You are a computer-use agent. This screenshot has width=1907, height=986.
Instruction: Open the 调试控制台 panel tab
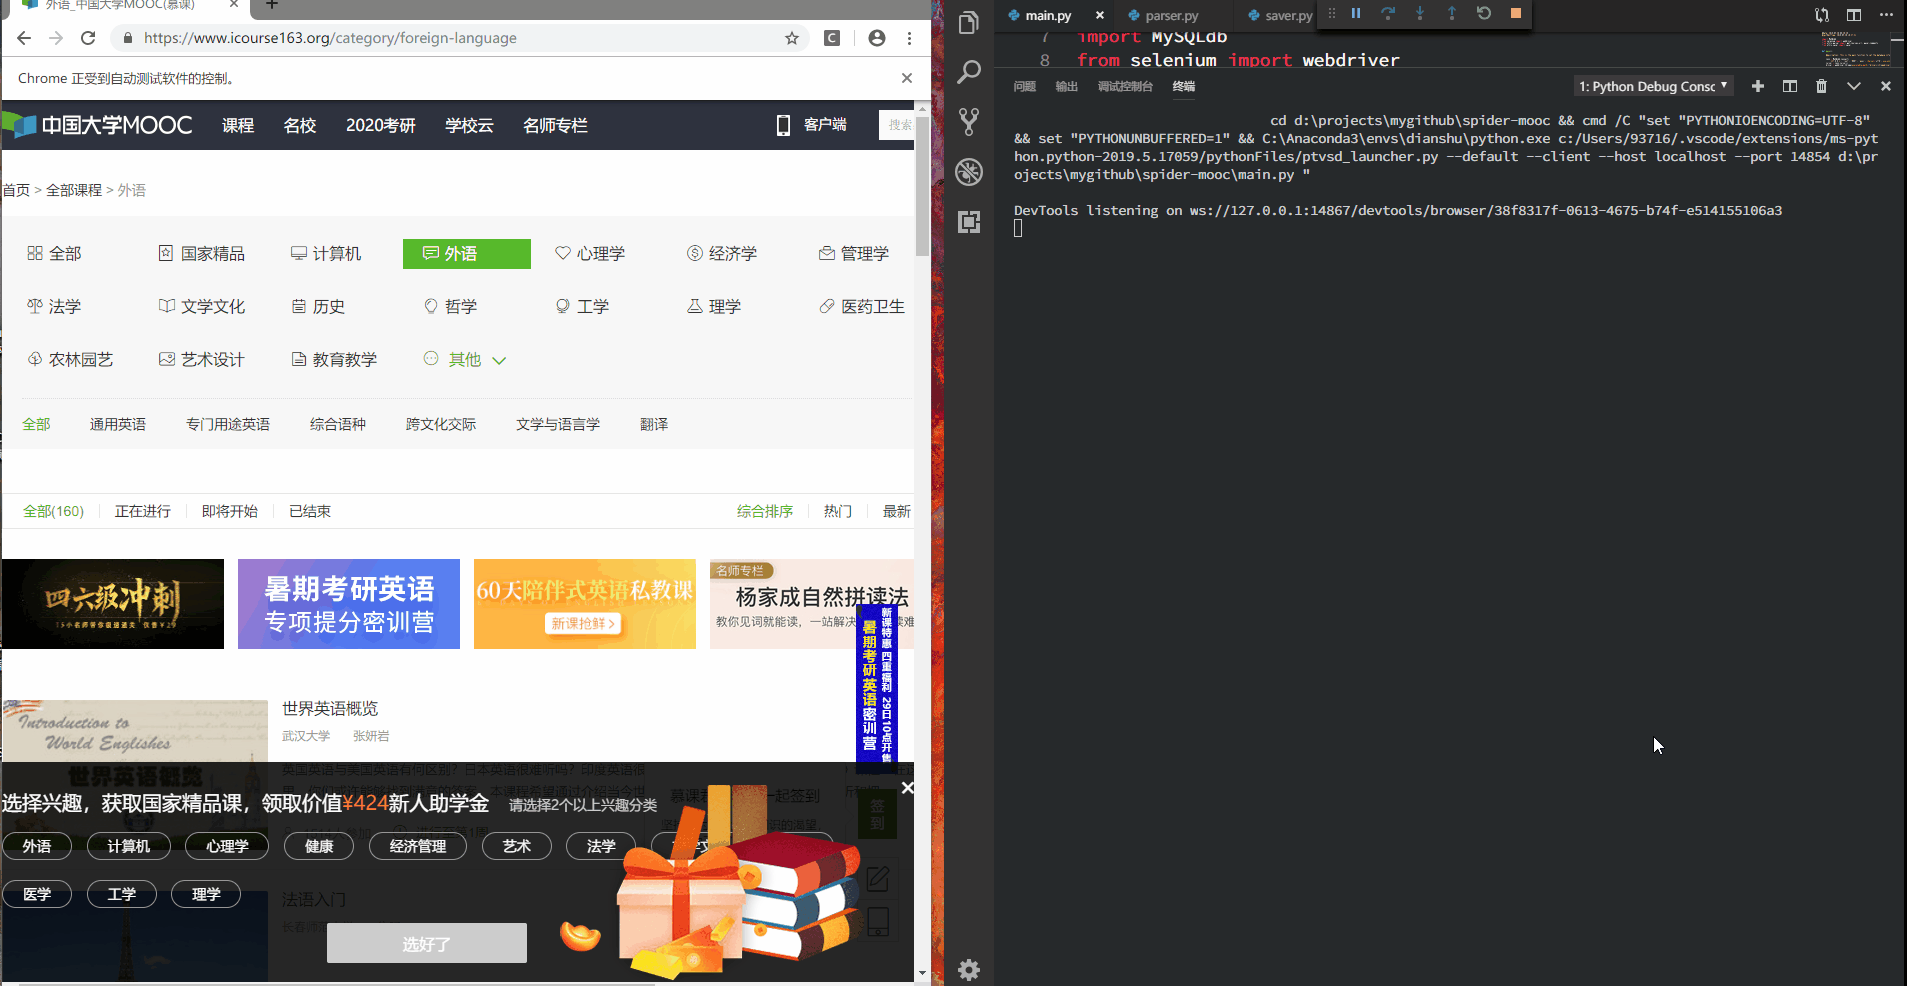coord(1125,86)
